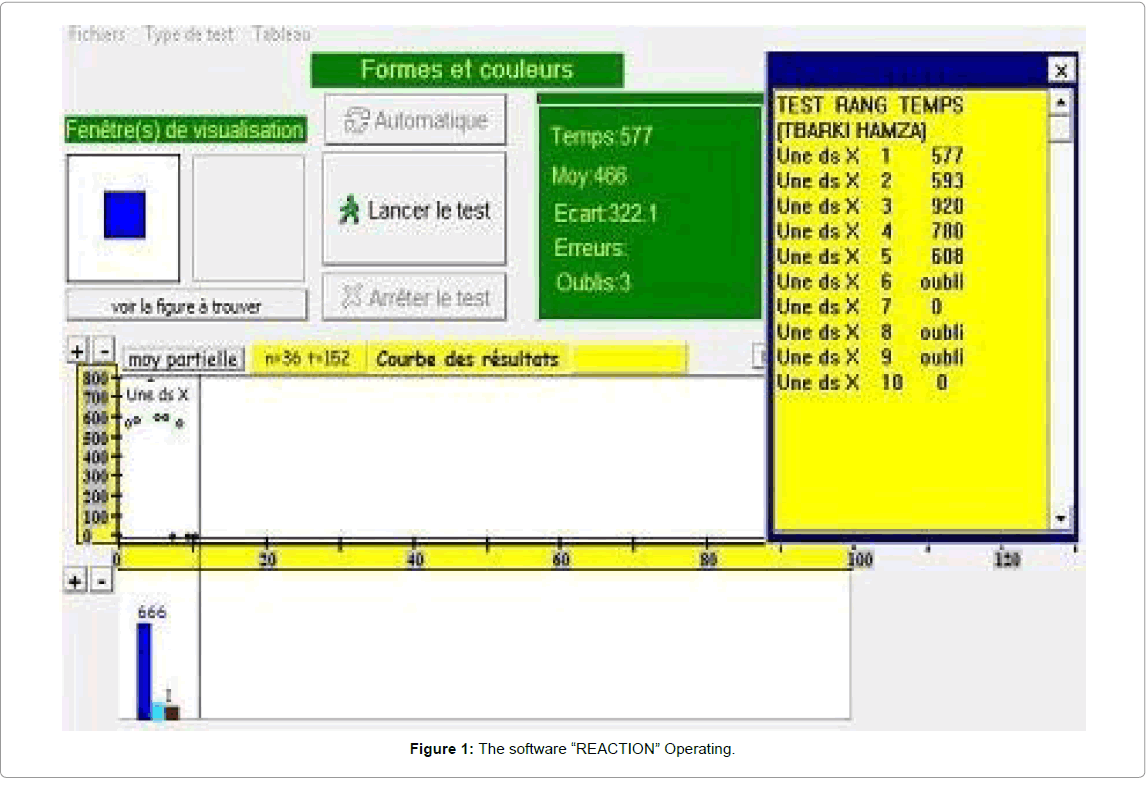Click the empty second visualization window
Screen dimensions: 1148x790
(x=248, y=217)
